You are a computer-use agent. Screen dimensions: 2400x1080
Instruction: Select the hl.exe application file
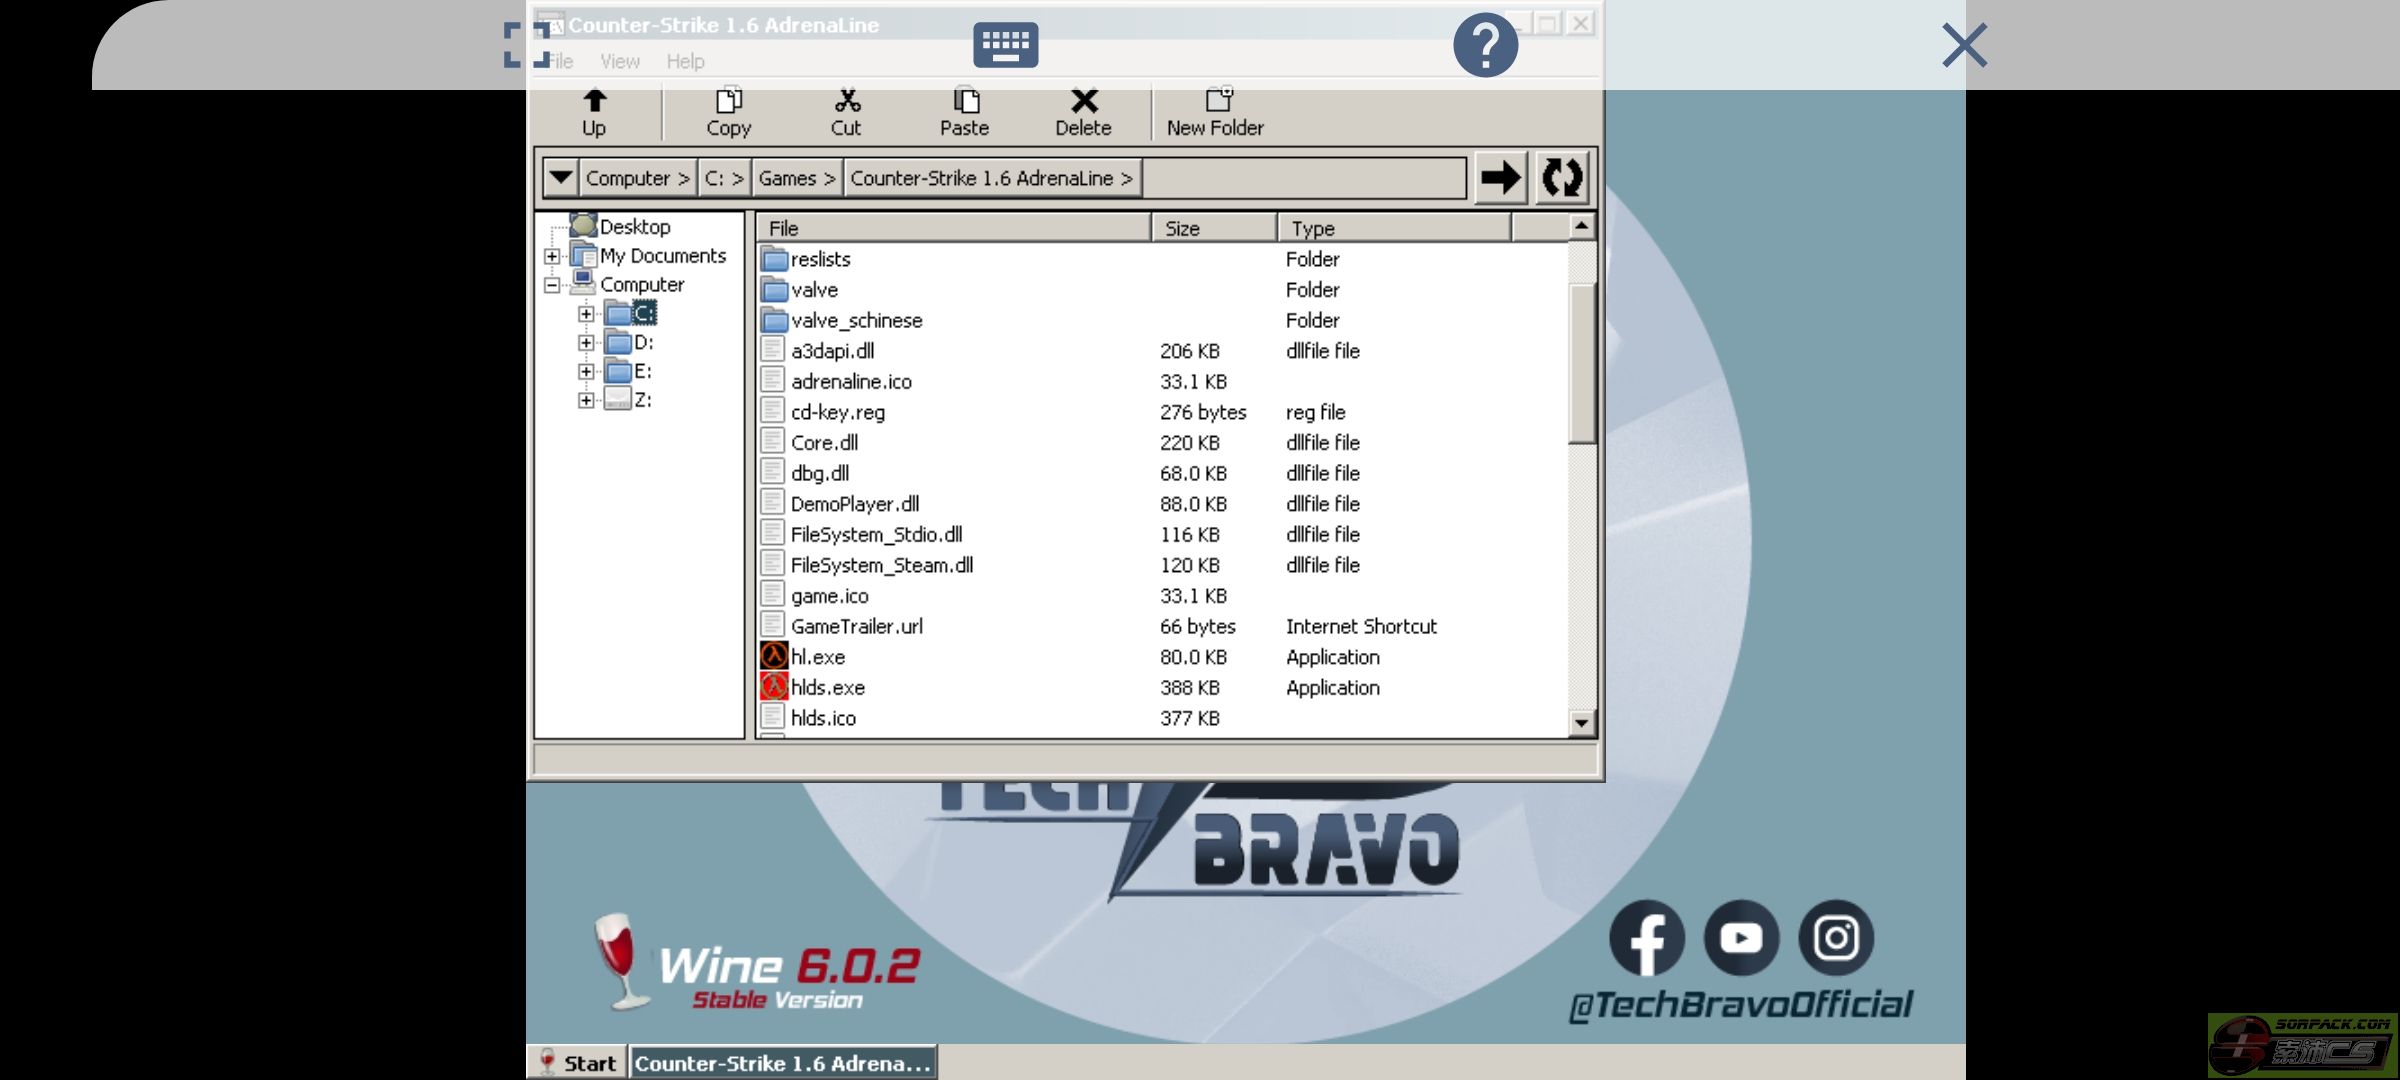coord(817,657)
